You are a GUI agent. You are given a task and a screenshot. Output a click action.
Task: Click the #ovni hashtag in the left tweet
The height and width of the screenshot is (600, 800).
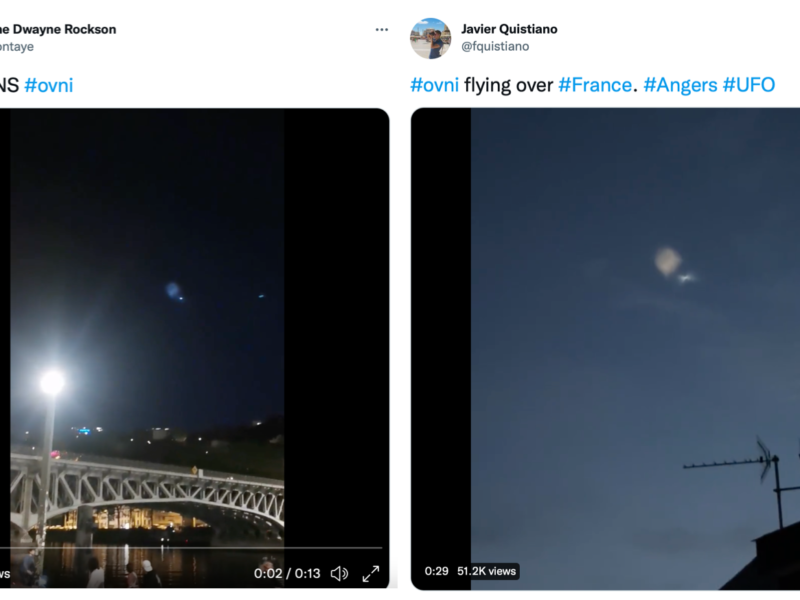[48, 85]
